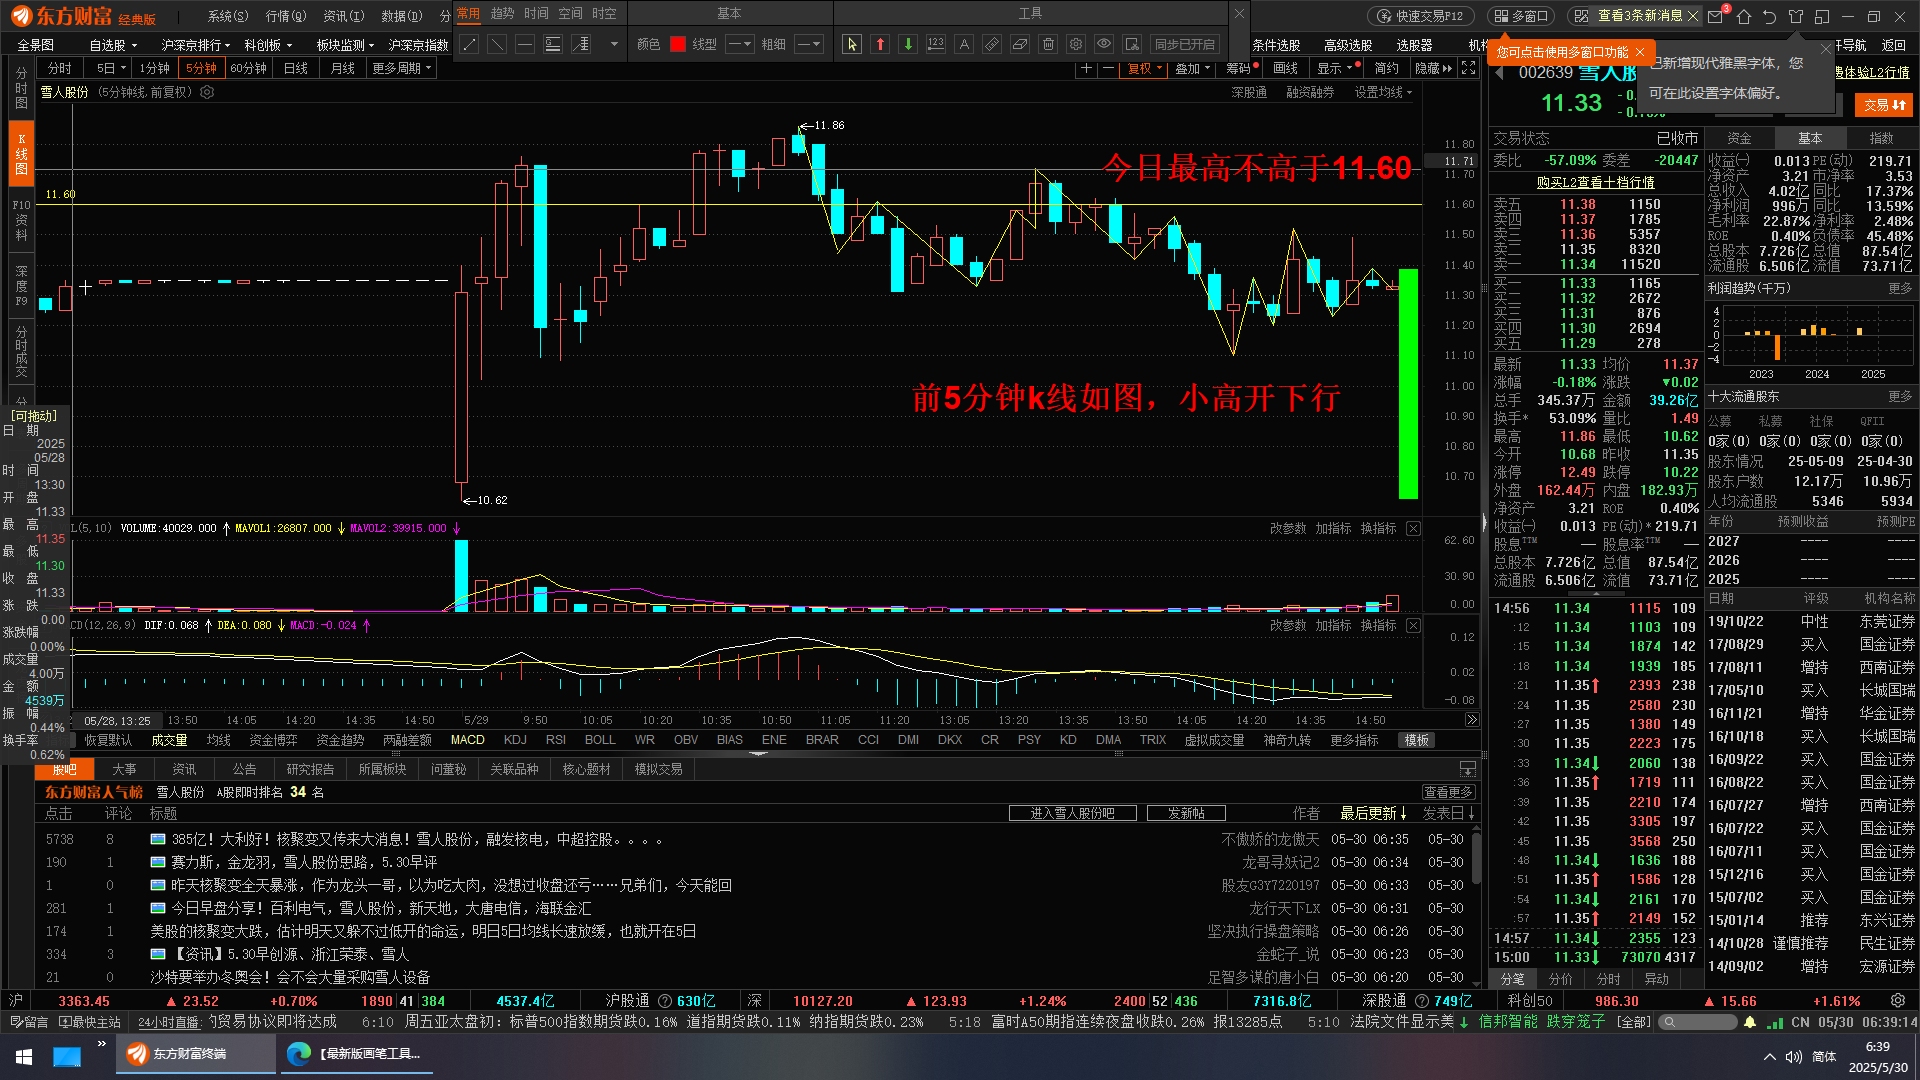The height and width of the screenshot is (1080, 1920).
Task: Pick the text annotation A tool
Action: pos(964,45)
